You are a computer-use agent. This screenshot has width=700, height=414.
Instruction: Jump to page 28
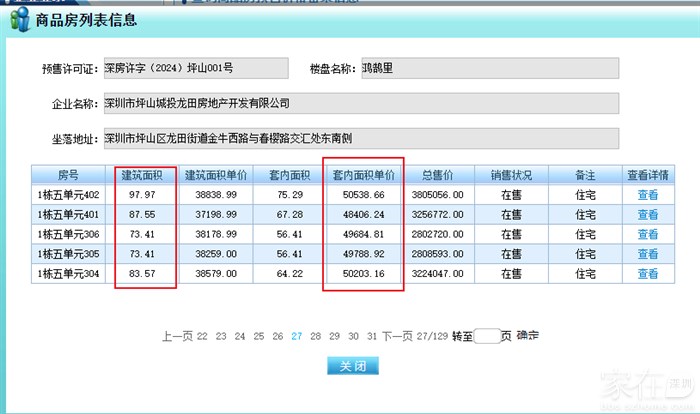[316, 336]
